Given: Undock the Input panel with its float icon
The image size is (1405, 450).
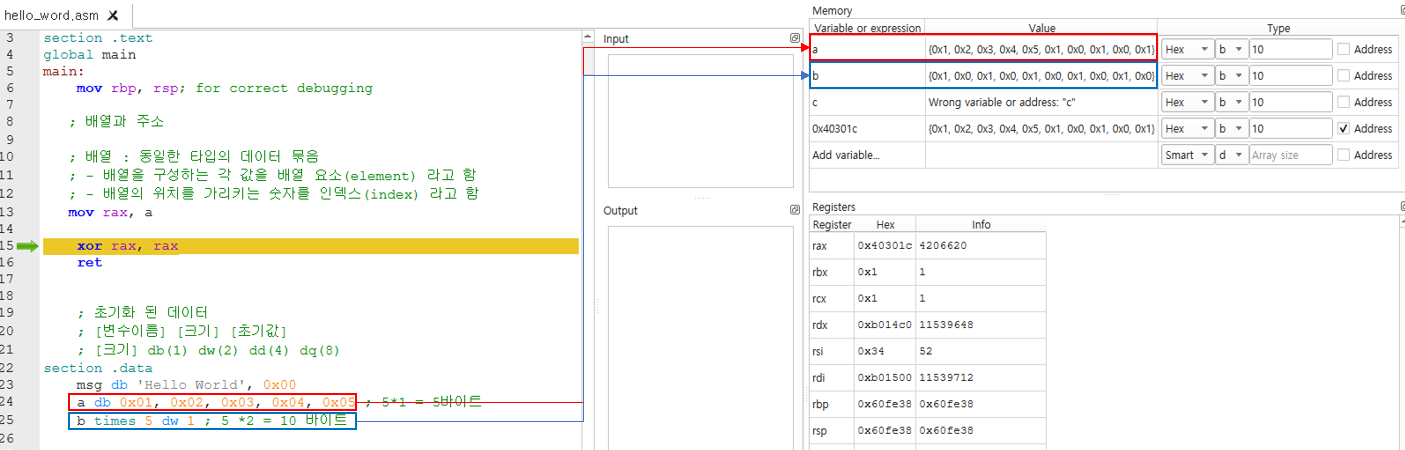Looking at the screenshot, I should click(795, 39).
